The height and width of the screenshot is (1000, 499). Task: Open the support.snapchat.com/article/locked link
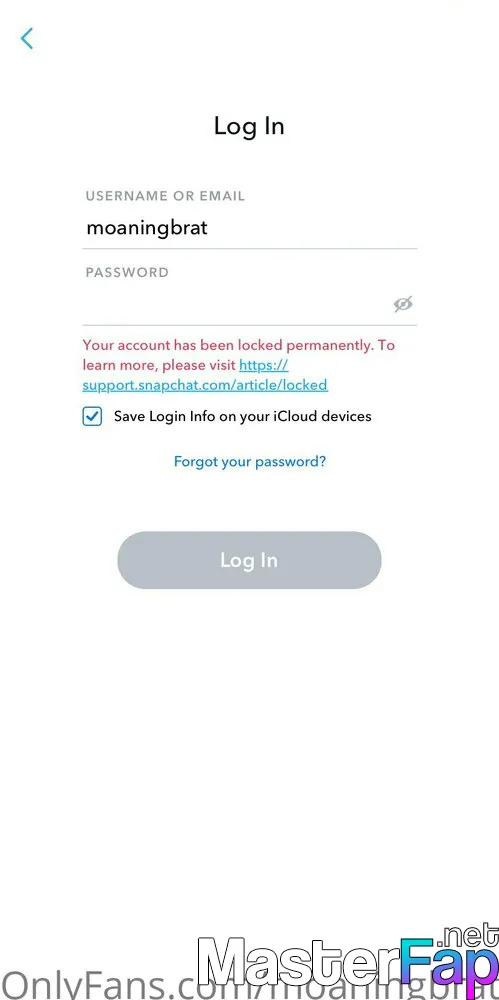pyautogui.click(x=205, y=385)
